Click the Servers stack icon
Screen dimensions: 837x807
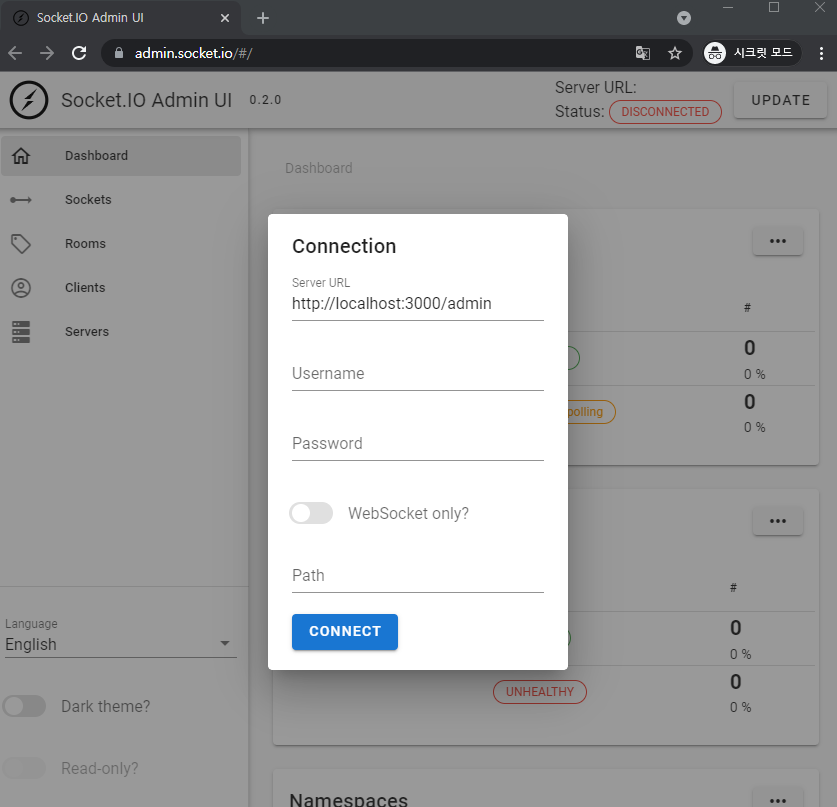21,332
